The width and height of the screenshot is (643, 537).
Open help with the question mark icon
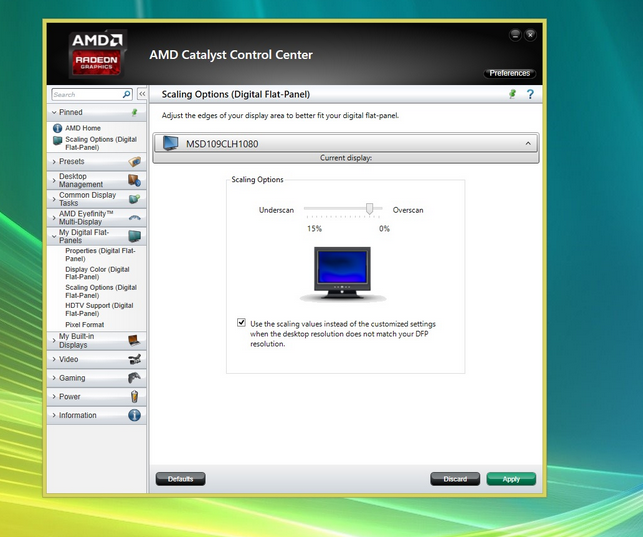(530, 94)
